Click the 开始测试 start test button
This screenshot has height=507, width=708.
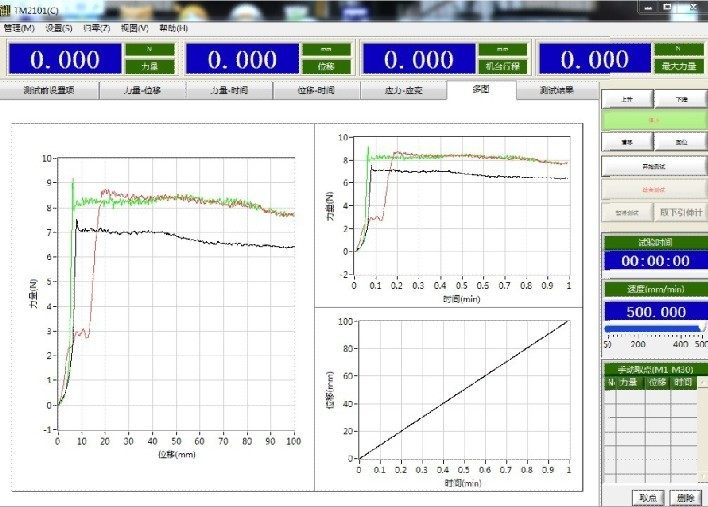(x=653, y=166)
